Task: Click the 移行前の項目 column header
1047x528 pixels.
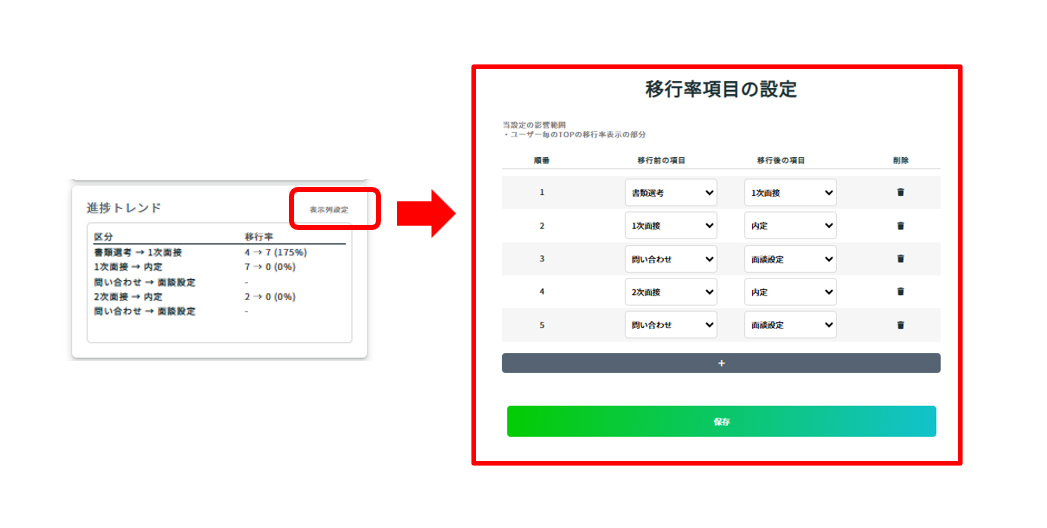Action: click(661, 160)
